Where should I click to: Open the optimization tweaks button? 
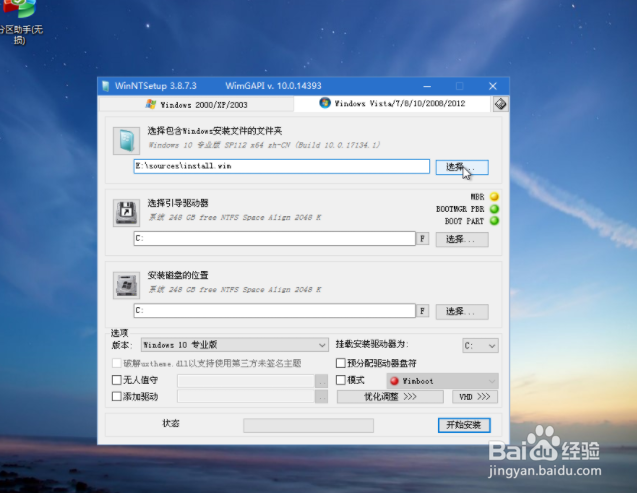point(390,397)
